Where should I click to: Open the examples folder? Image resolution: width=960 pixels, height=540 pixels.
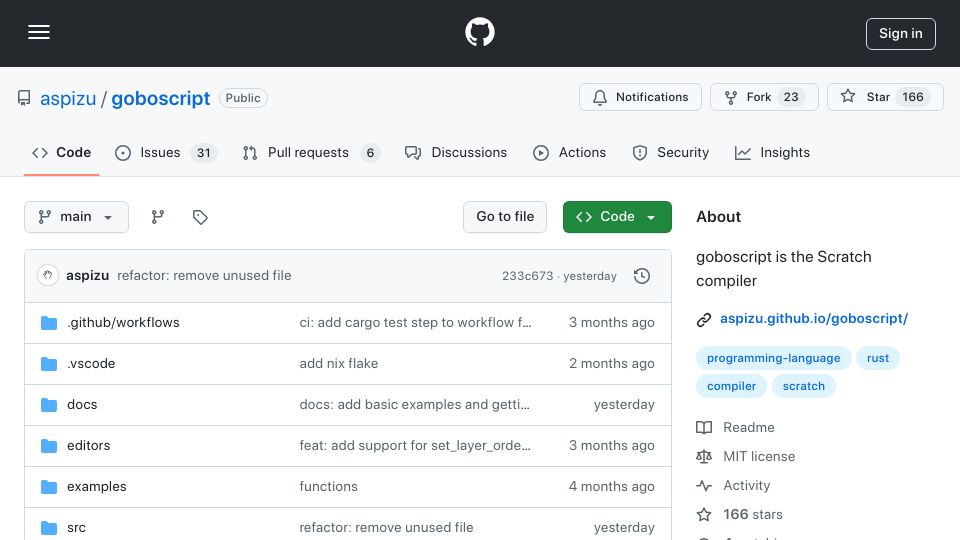(x=97, y=487)
